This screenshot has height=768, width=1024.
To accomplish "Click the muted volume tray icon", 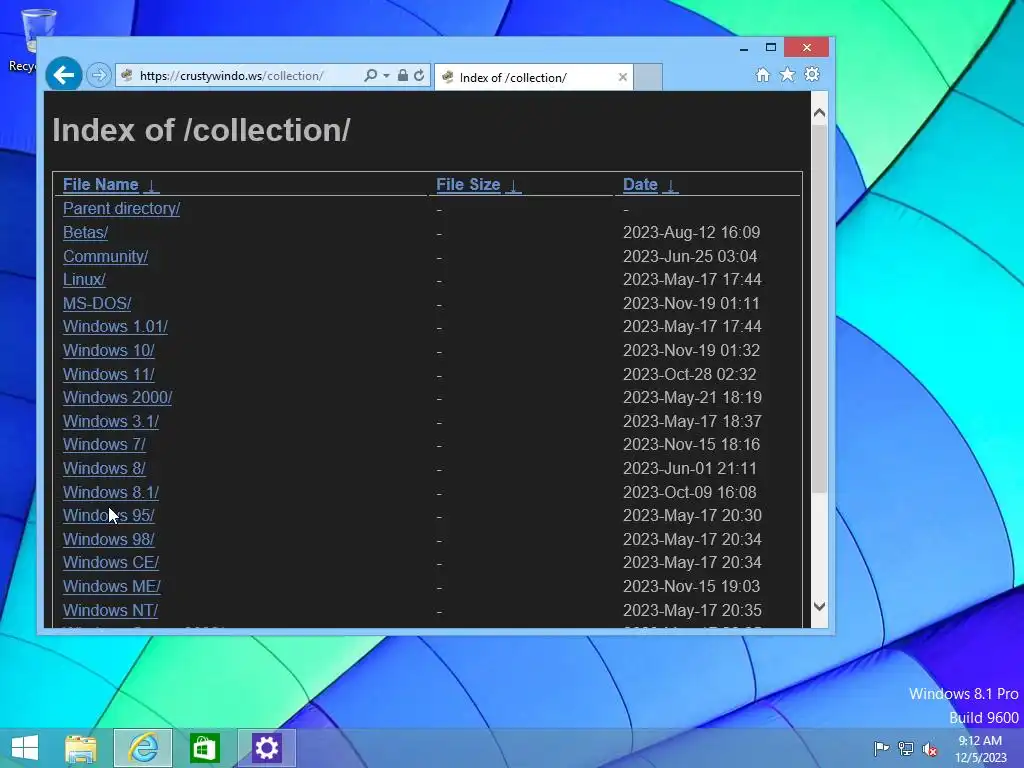I will tap(930, 748).
